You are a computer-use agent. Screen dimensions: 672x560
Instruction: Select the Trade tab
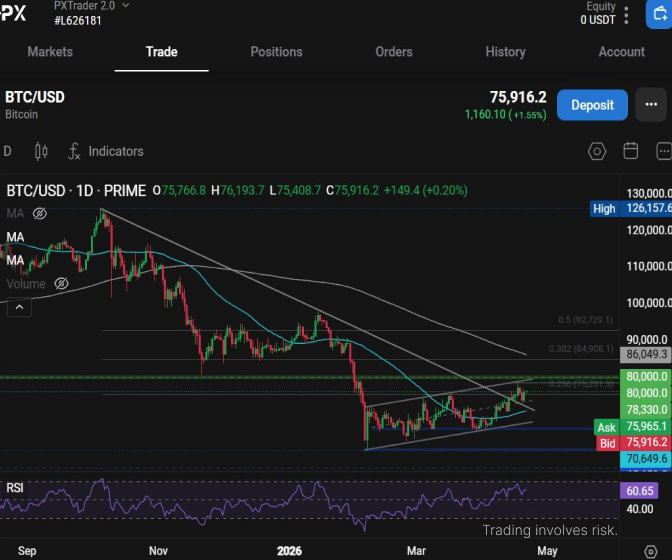coord(162,52)
